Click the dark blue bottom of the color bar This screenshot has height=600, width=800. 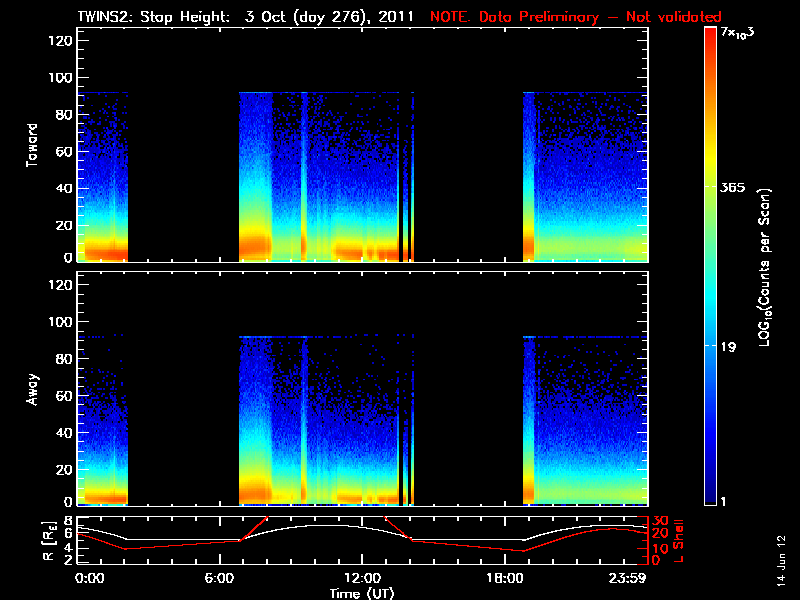(710, 498)
